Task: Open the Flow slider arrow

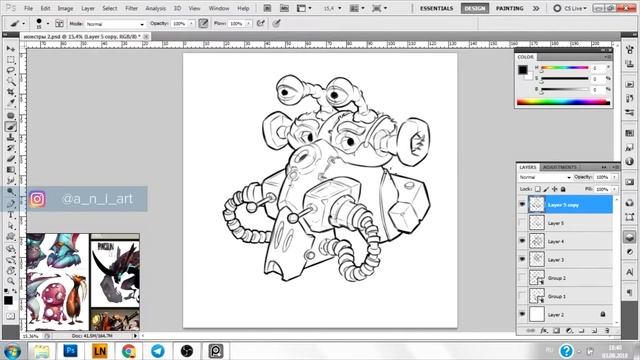Action: (248, 24)
